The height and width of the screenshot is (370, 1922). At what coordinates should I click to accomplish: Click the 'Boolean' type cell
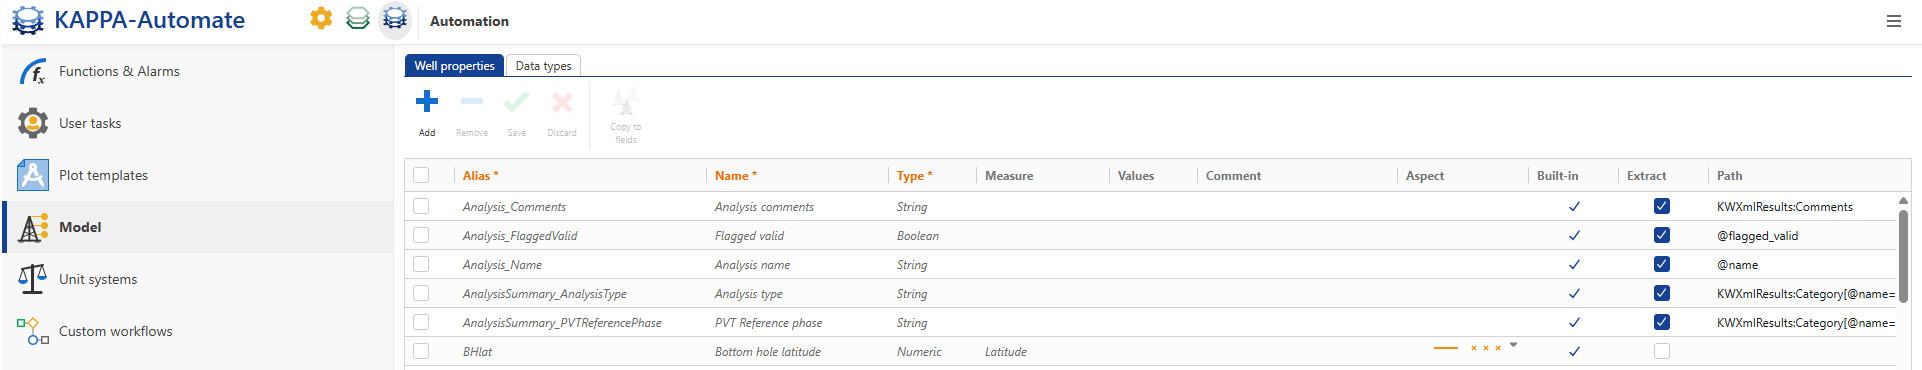click(x=917, y=236)
